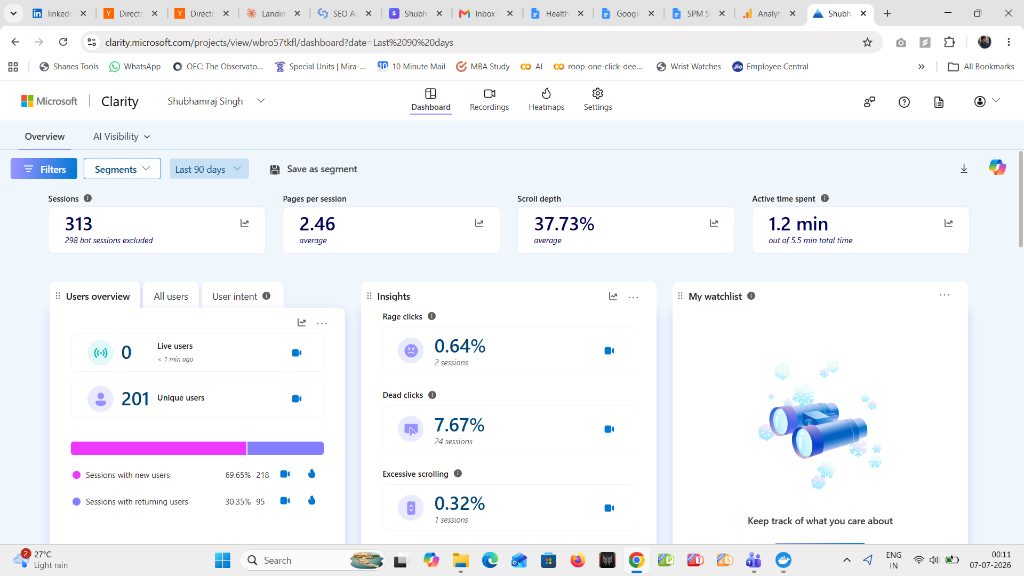Open the share/team members icon

(869, 102)
